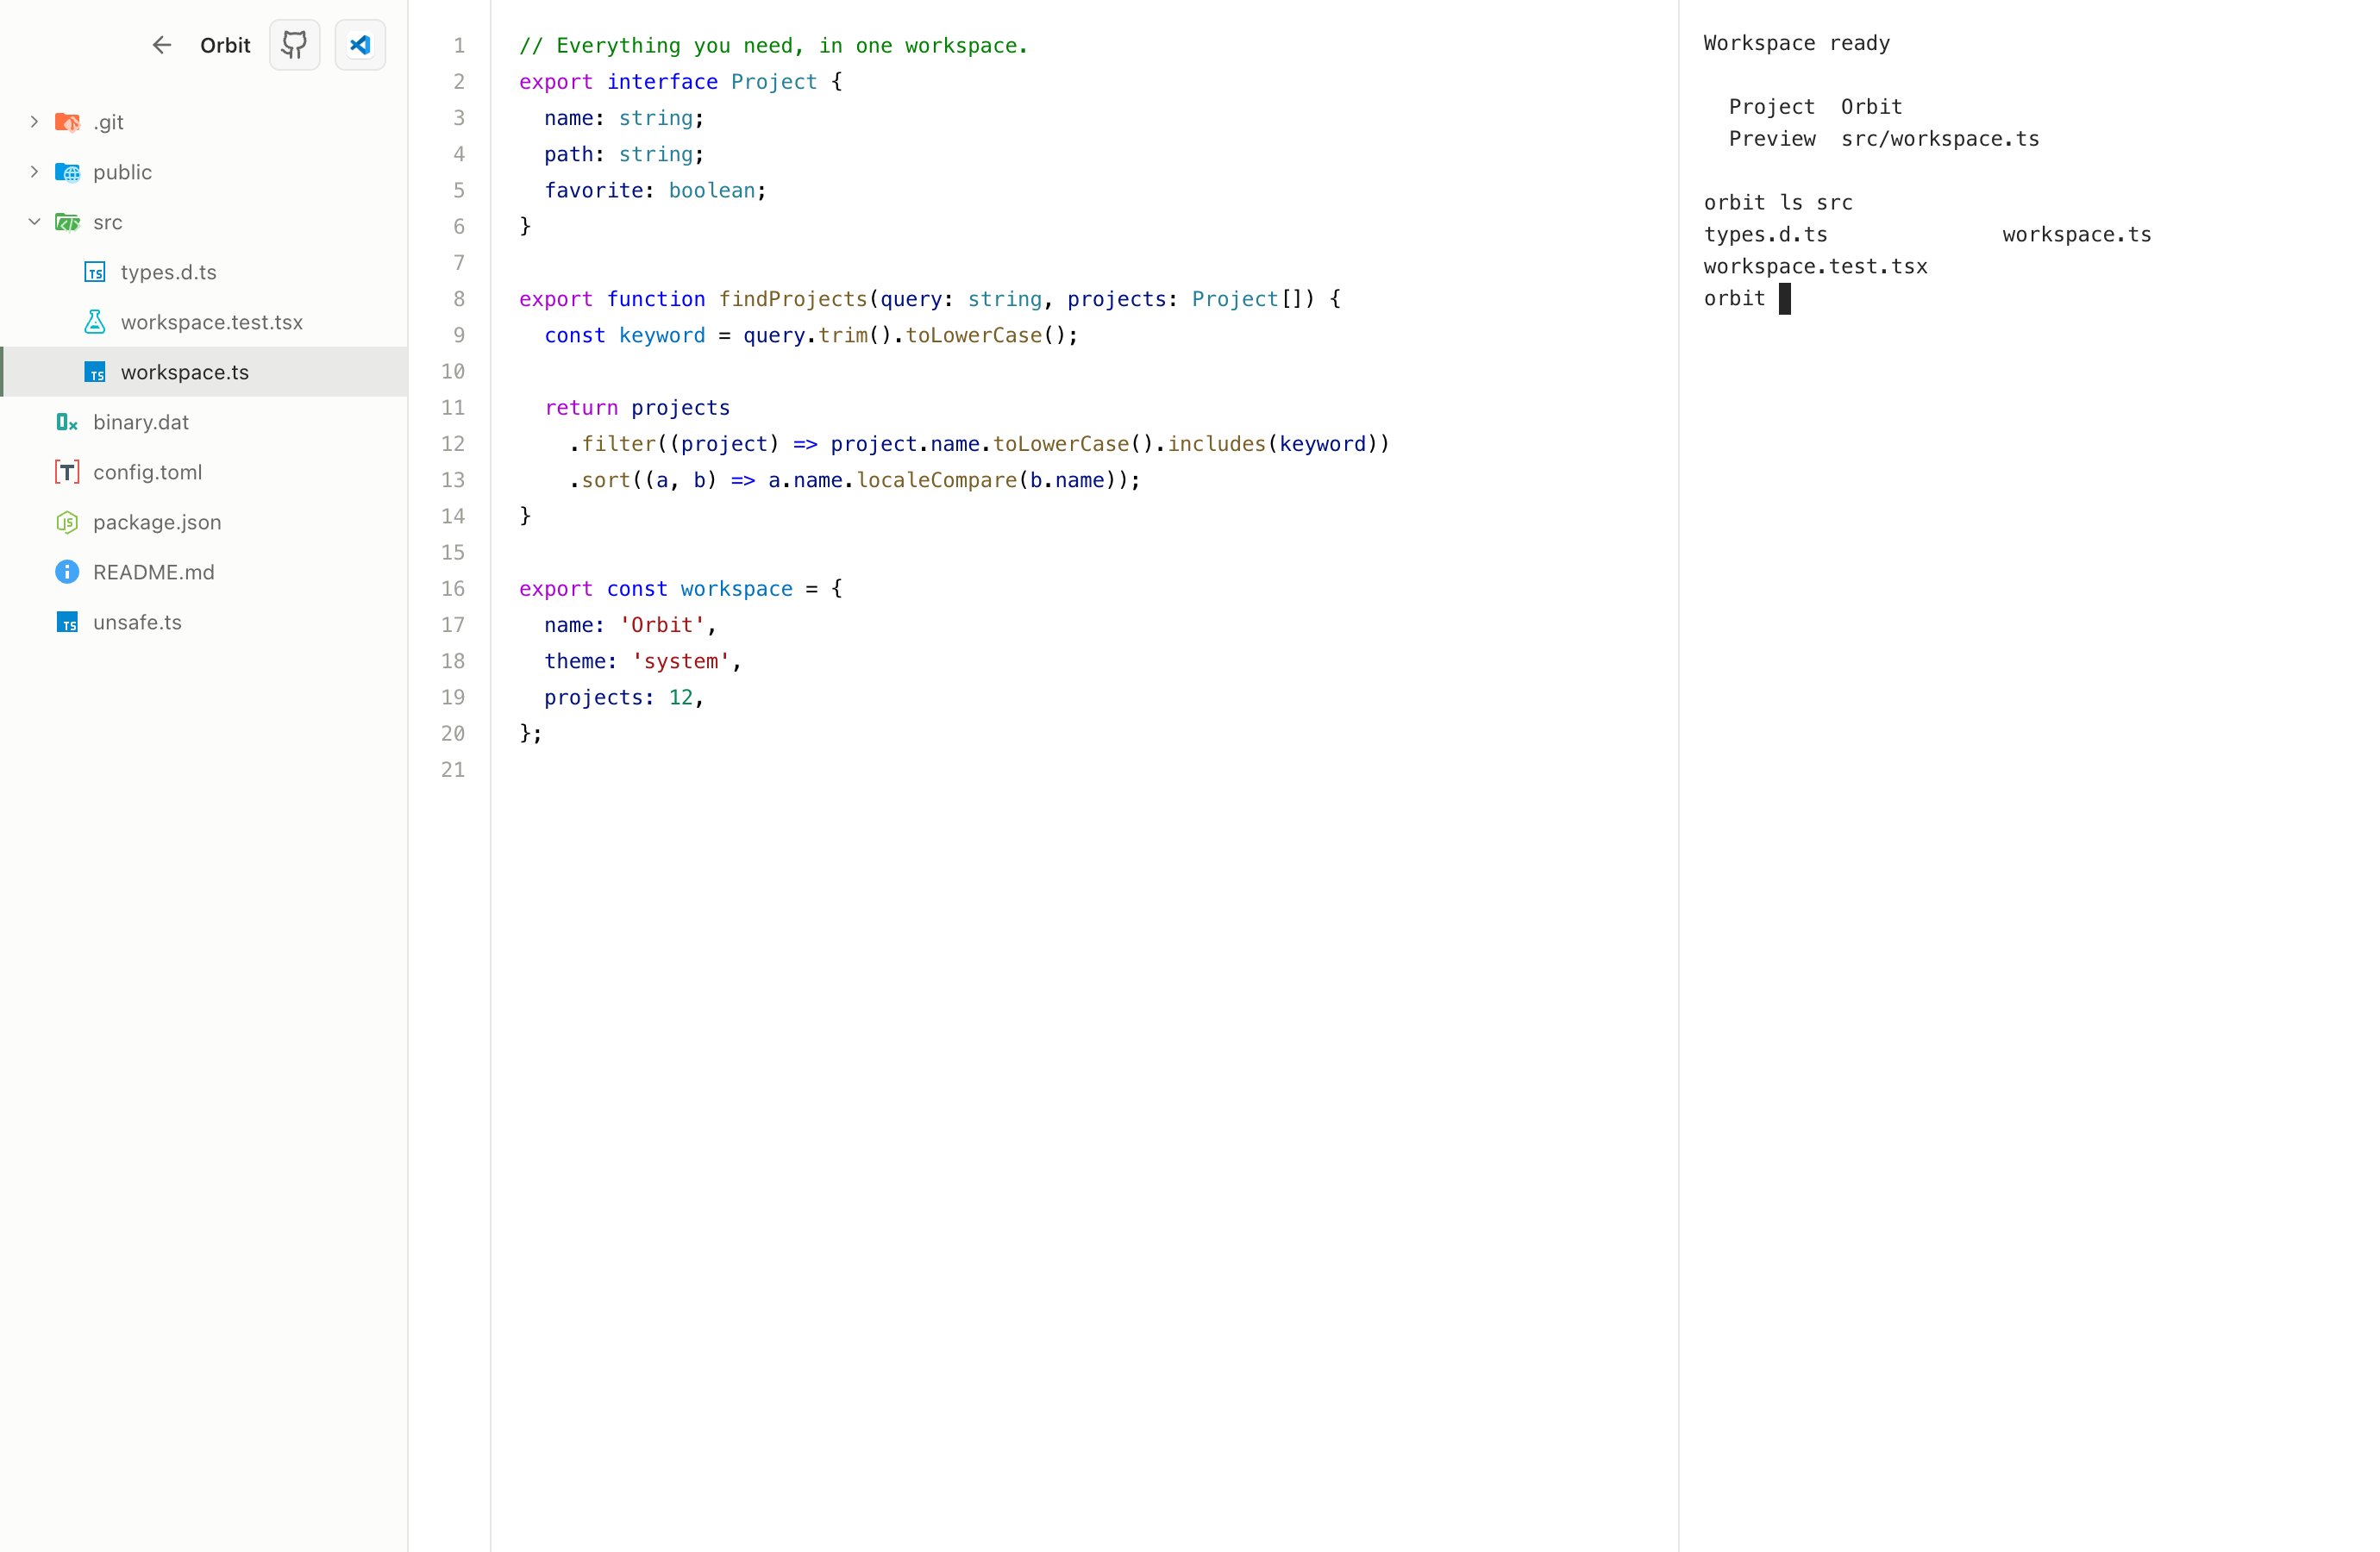Click the back arrow beside Orbit
The image size is (2380, 1552).
pyautogui.click(x=162, y=45)
